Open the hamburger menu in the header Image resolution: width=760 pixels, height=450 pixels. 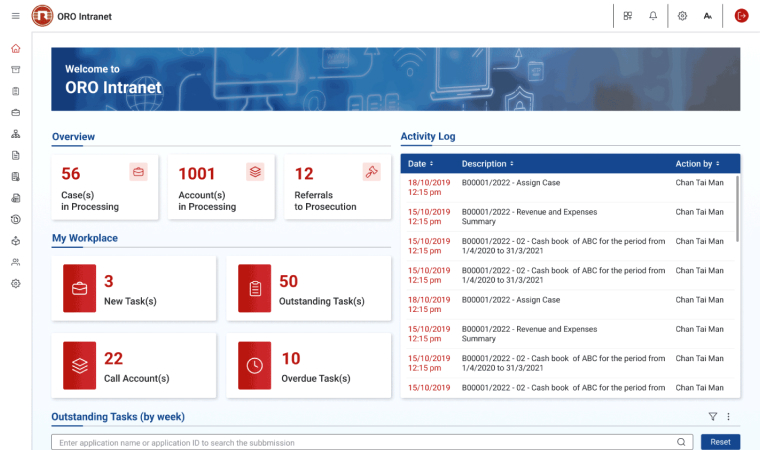15,16
